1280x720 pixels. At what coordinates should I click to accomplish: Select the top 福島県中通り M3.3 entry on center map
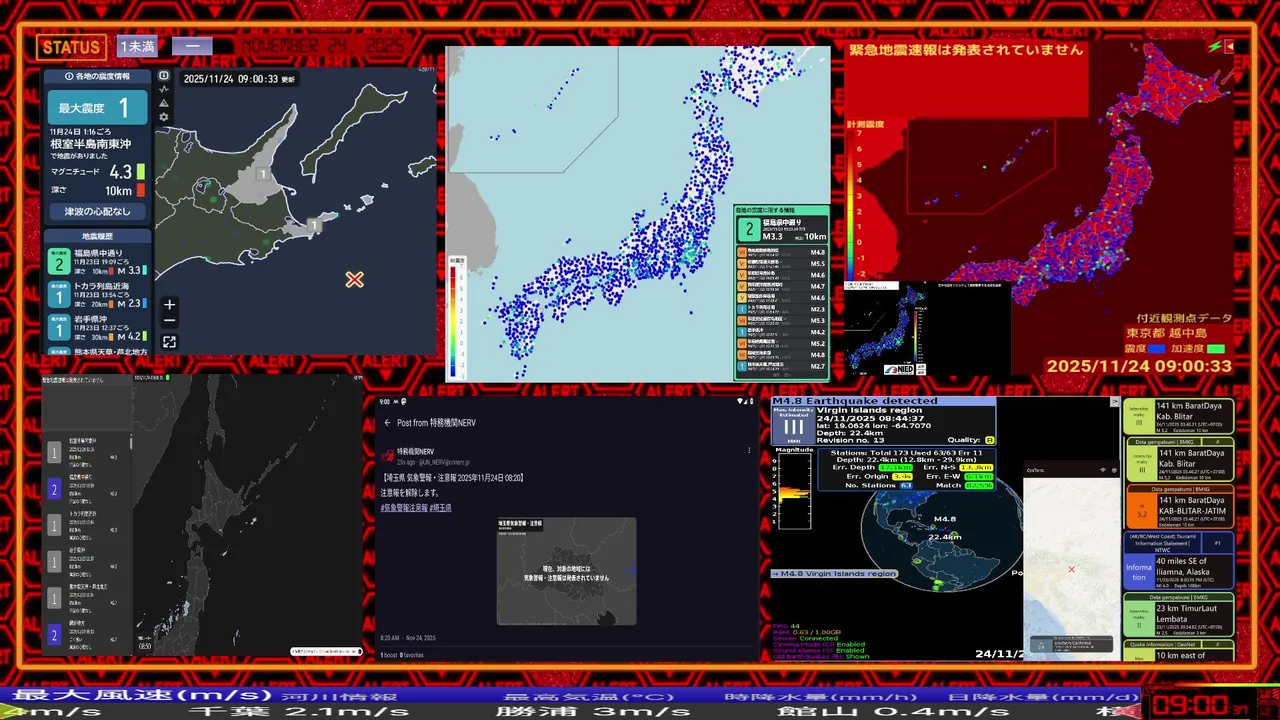(782, 231)
